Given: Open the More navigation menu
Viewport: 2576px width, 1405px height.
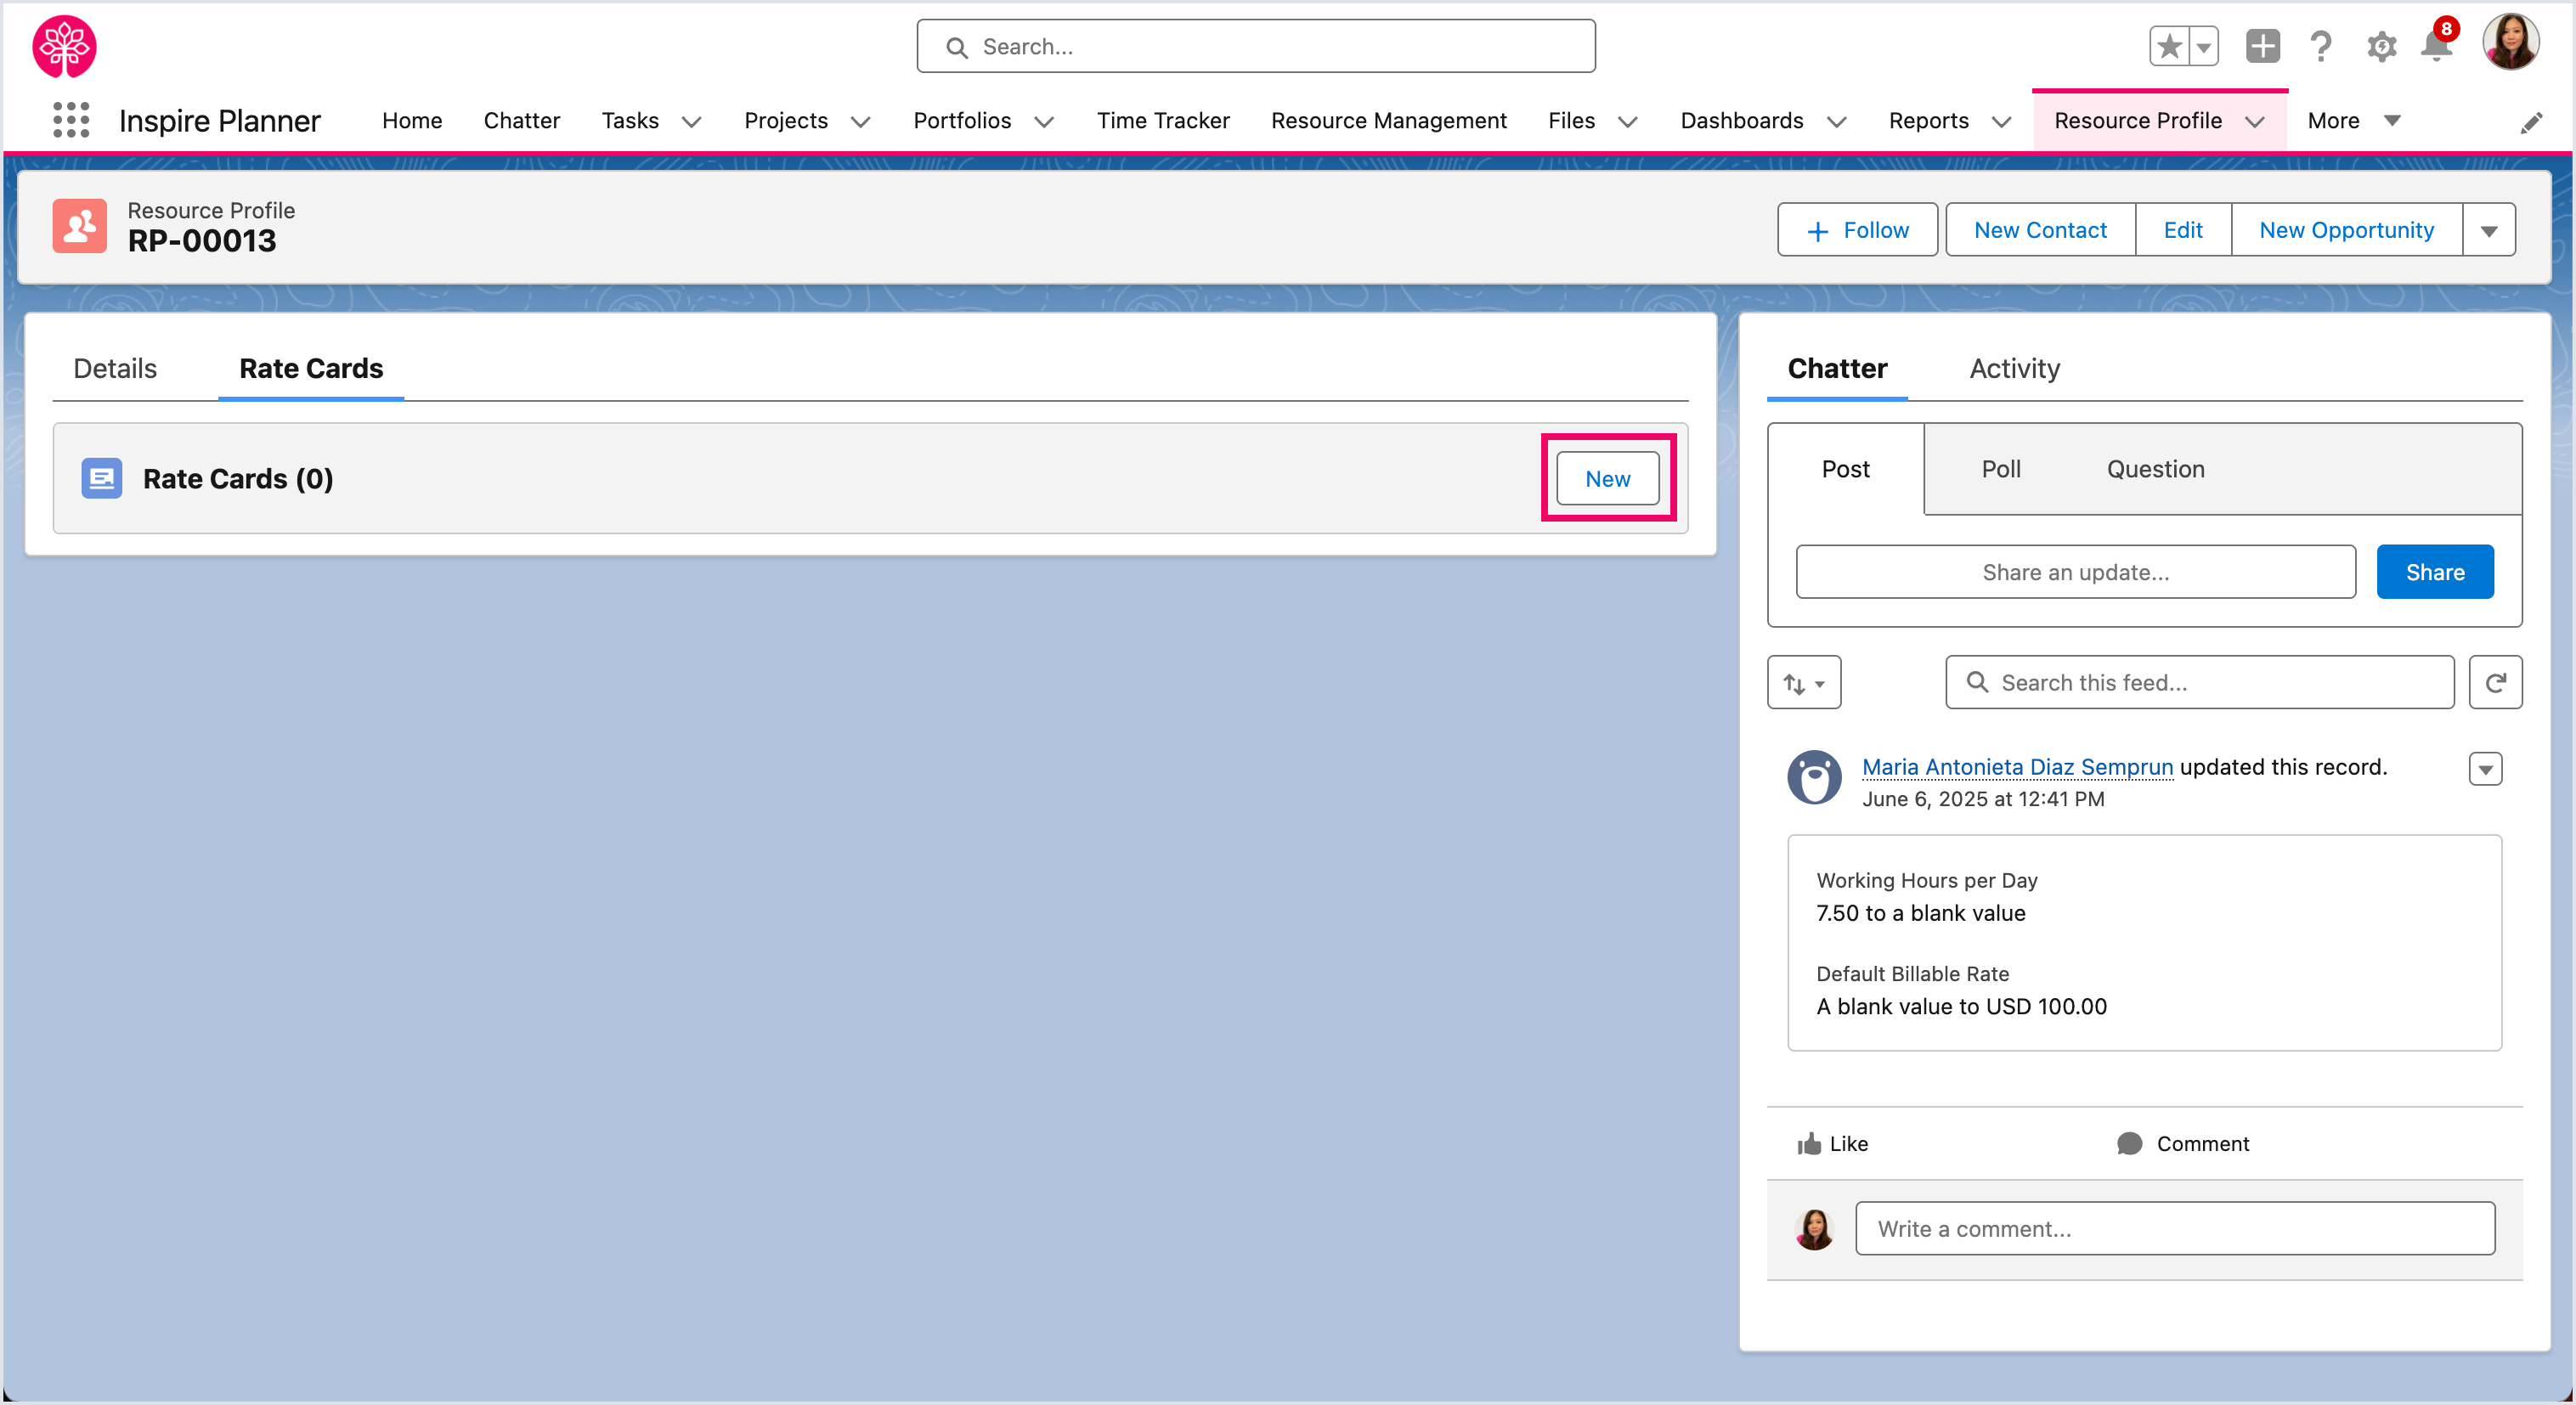Looking at the screenshot, I should [x=2353, y=121].
